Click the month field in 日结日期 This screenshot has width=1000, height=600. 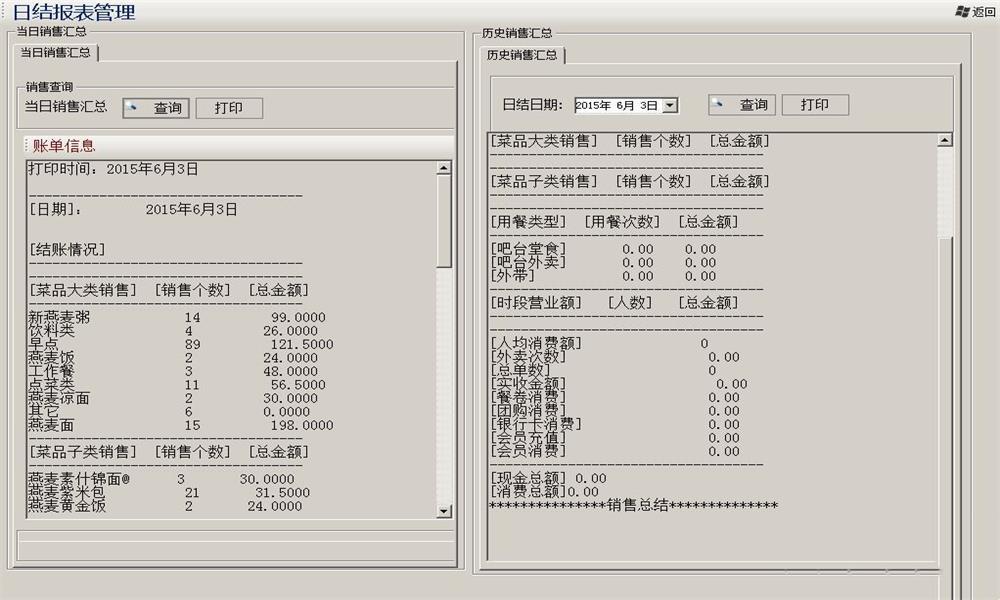(624, 105)
